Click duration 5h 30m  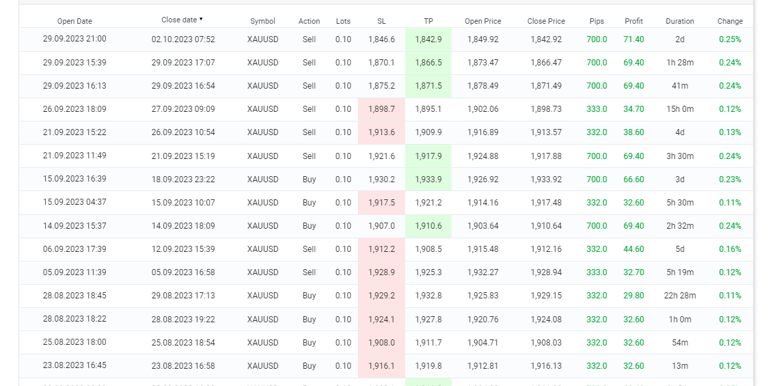click(680, 202)
